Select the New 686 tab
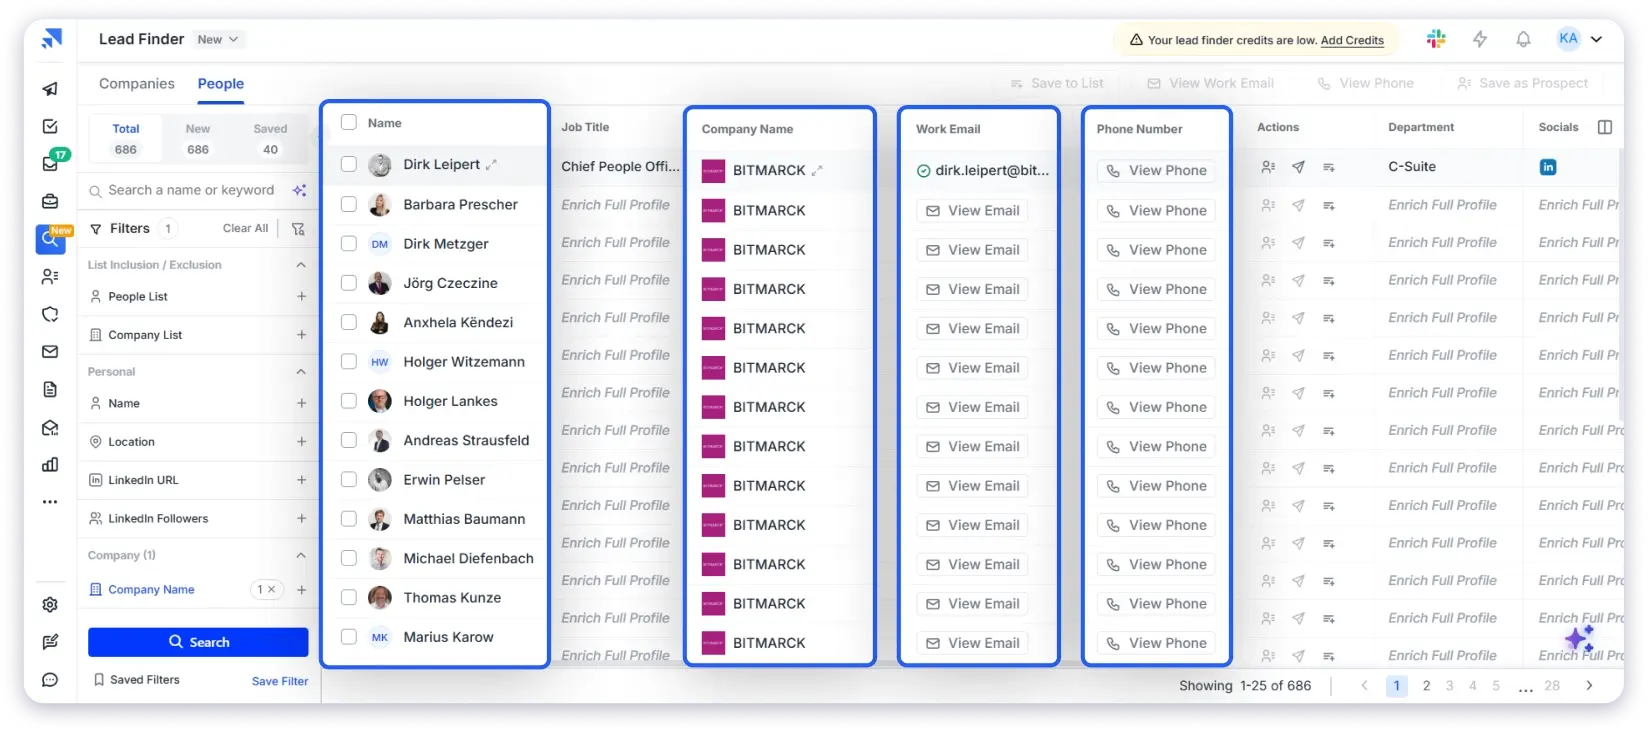This screenshot has height=732, width=1648. pyautogui.click(x=198, y=139)
